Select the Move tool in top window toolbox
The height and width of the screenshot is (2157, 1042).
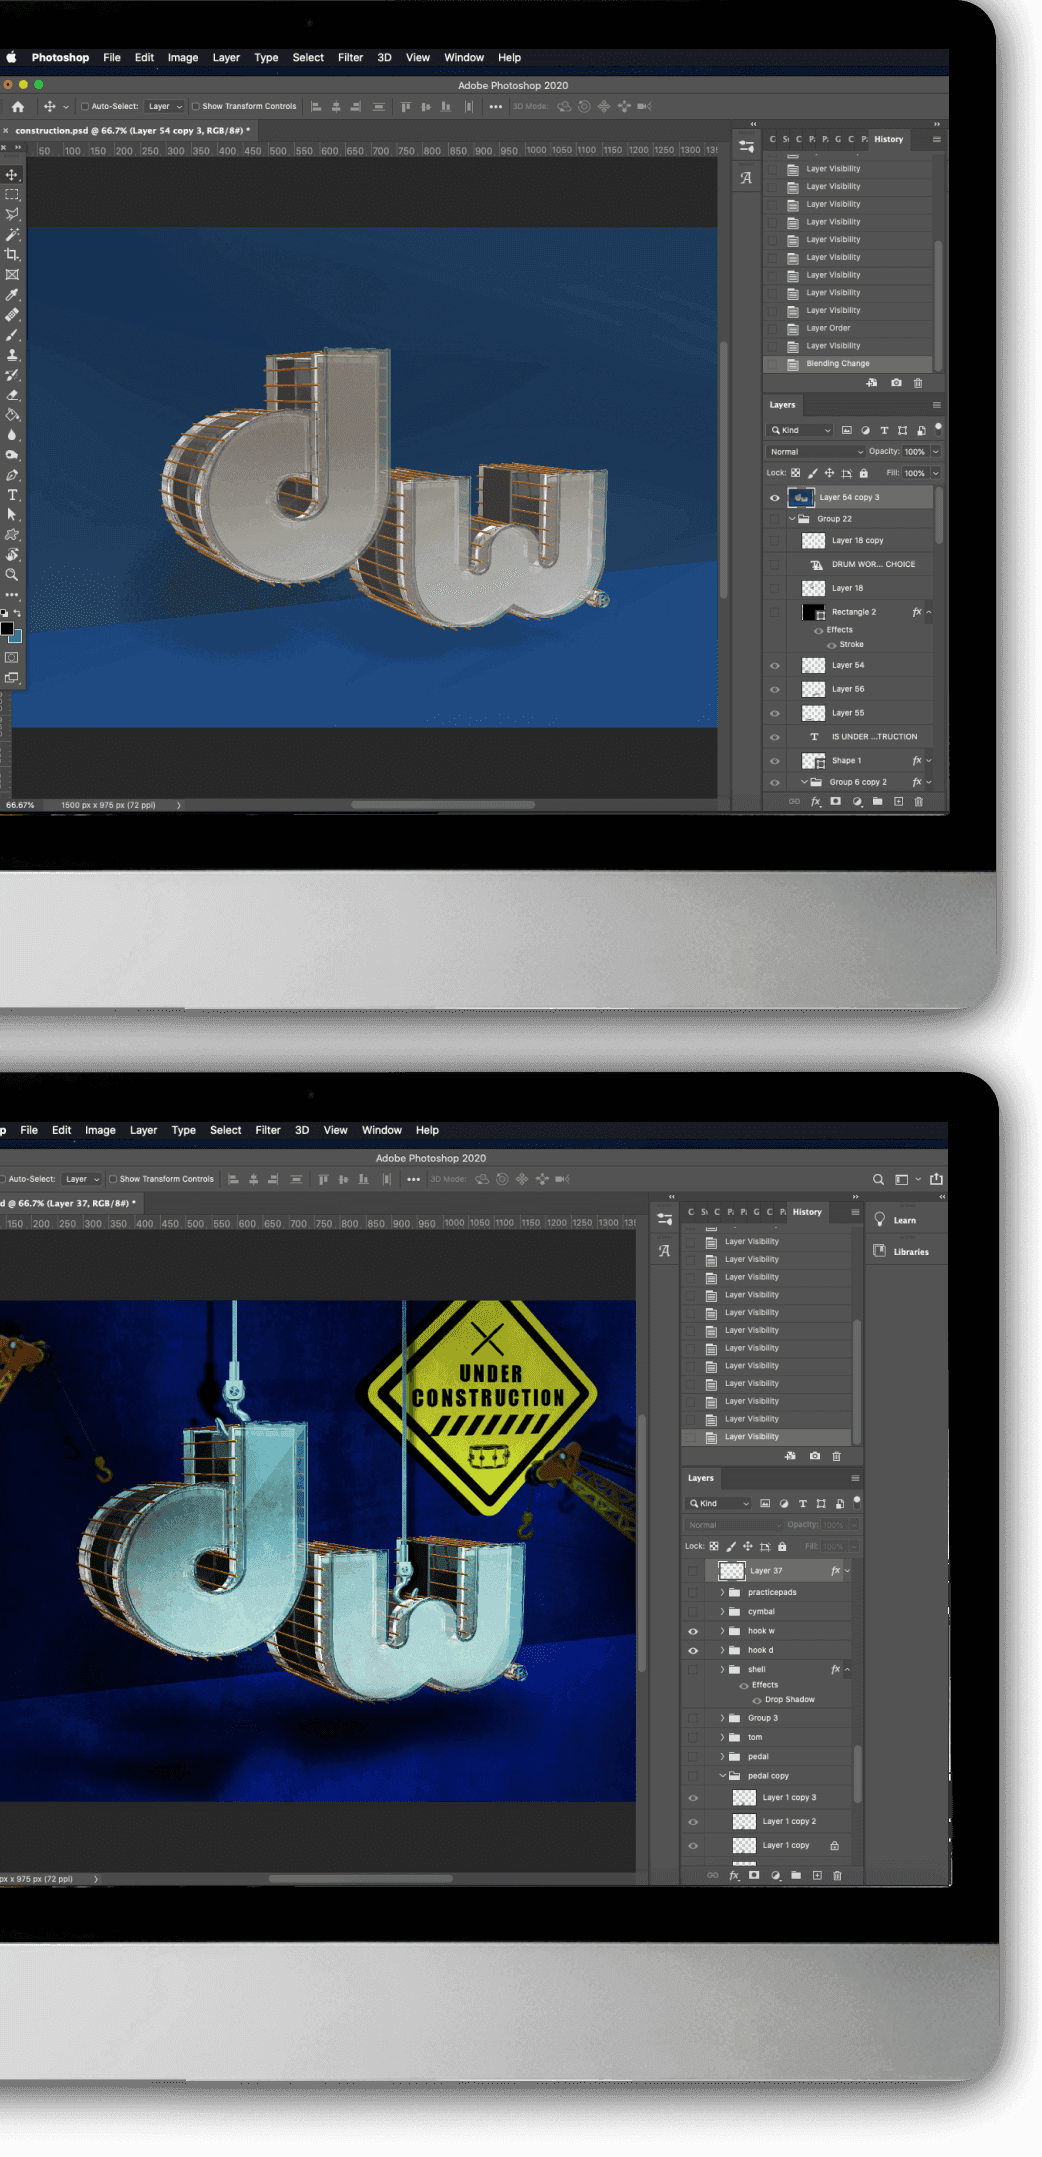[12, 174]
